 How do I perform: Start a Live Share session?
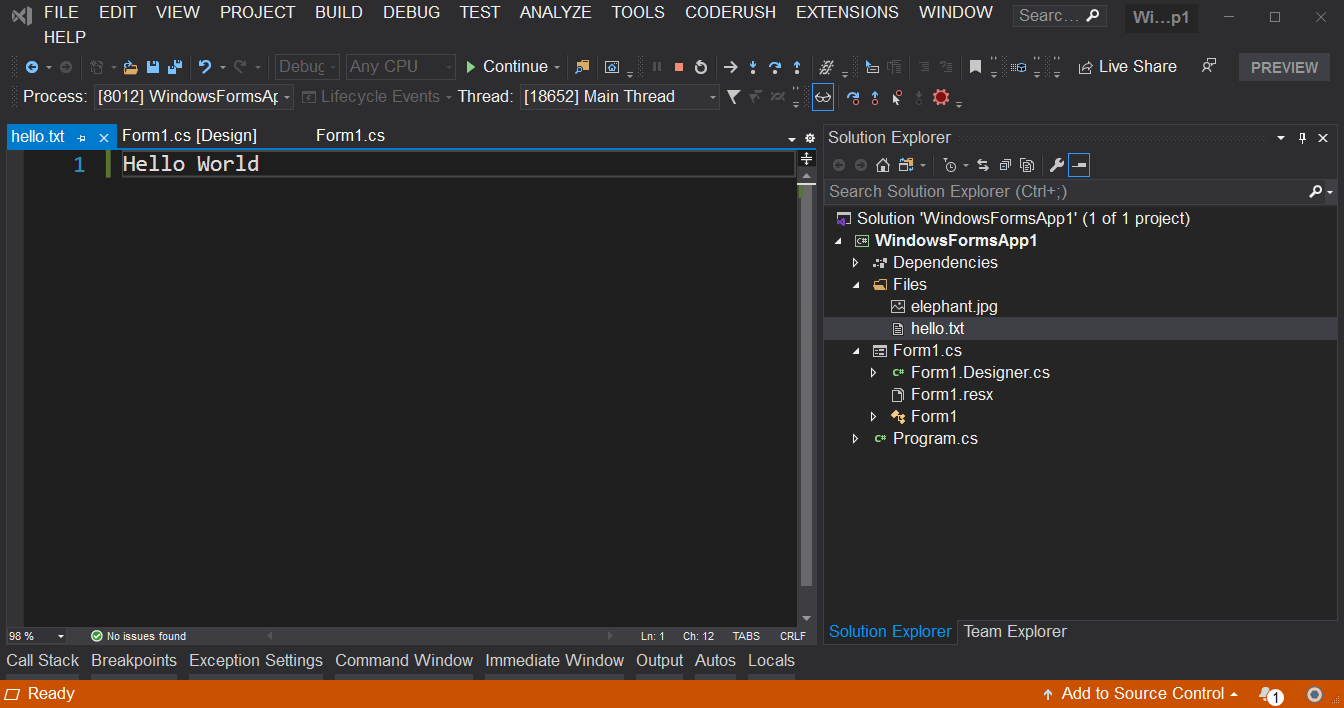point(1128,66)
